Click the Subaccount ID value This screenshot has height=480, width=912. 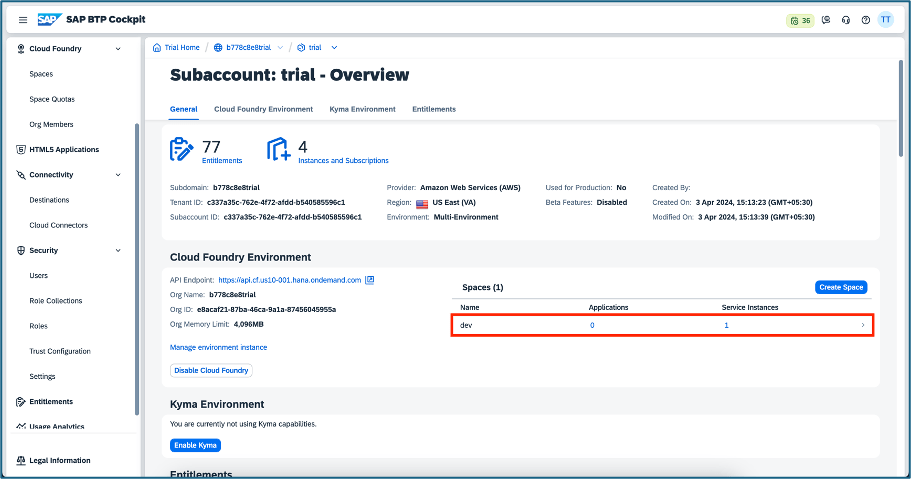click(293, 217)
